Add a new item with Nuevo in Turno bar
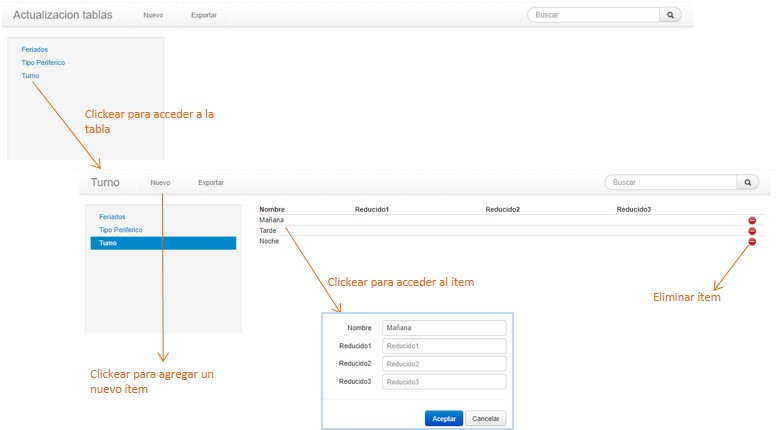Viewport: 776px width, 430px height. (160, 183)
